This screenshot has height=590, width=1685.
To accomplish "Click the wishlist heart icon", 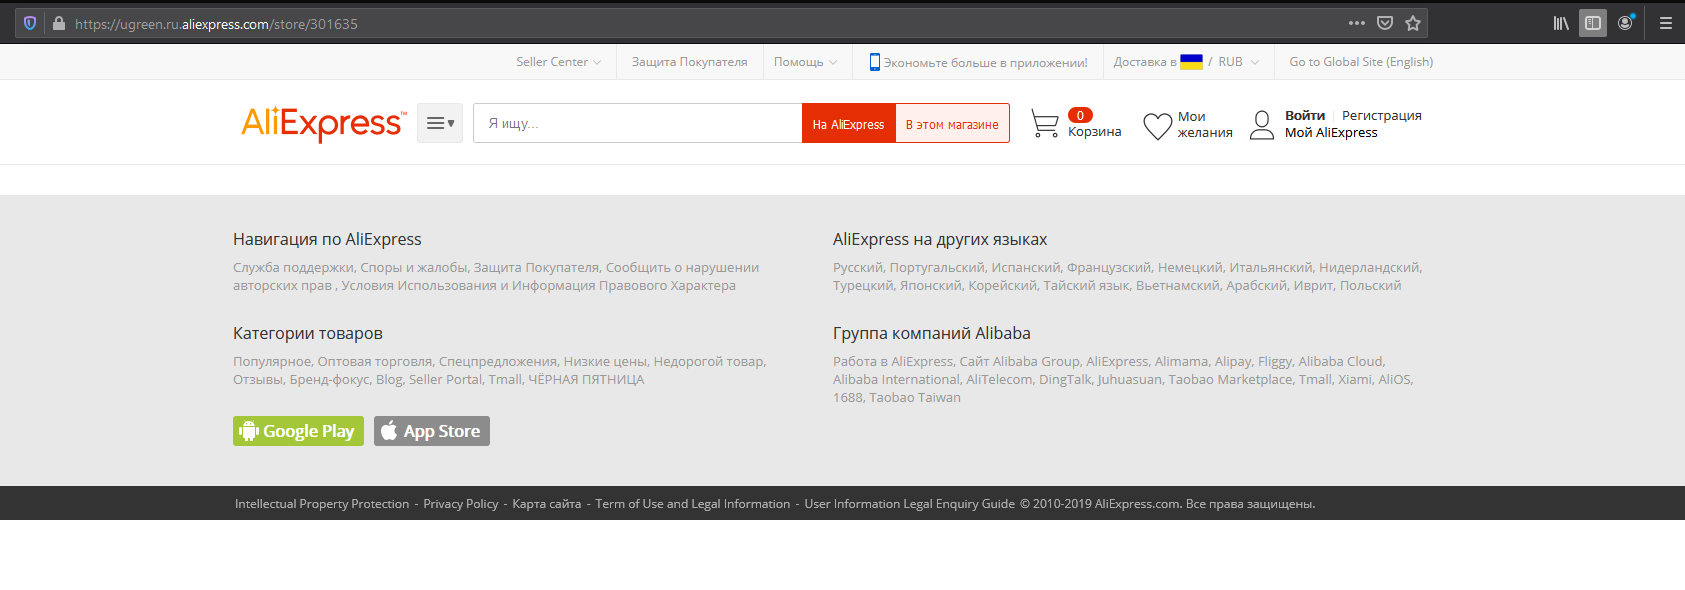I will tap(1158, 126).
